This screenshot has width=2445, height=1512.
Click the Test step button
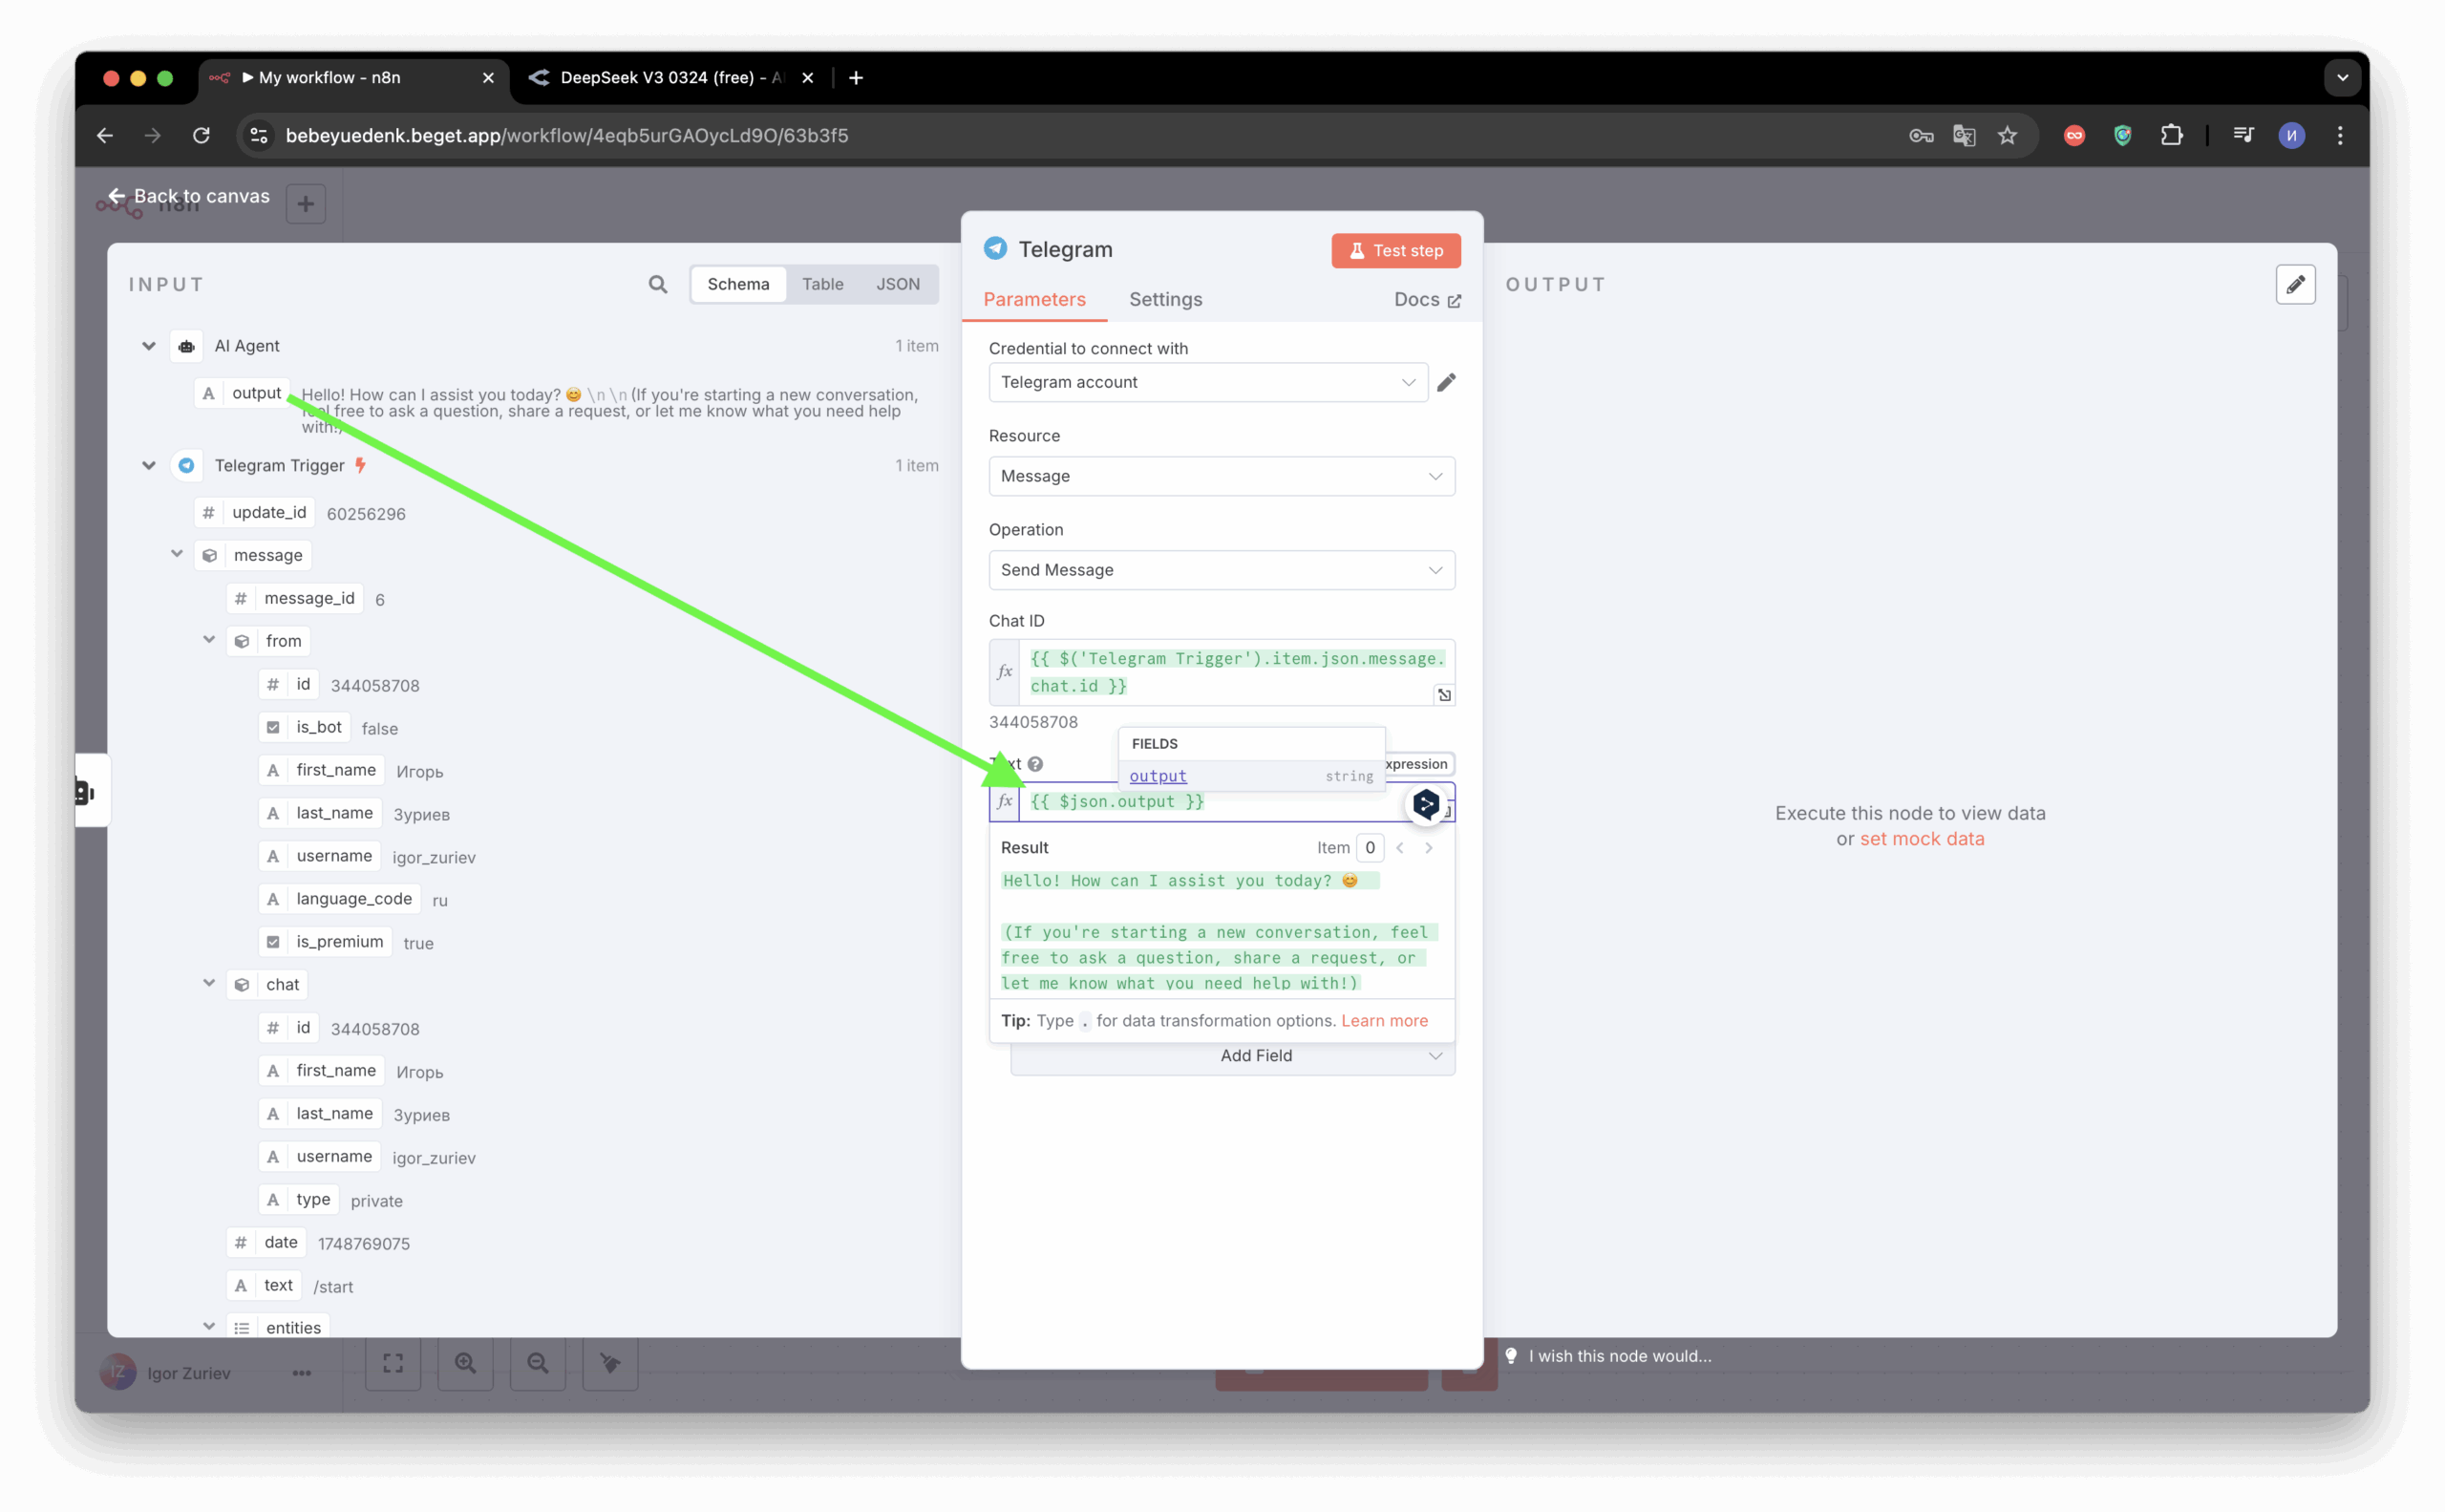1395,251
